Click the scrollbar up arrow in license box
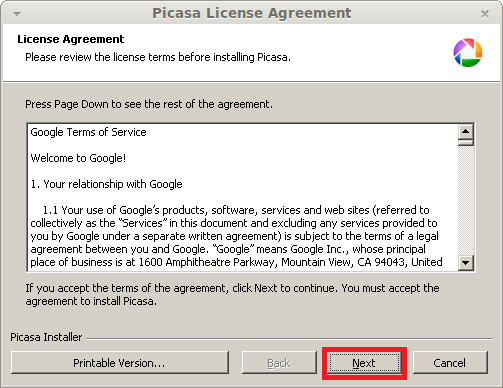The image size is (503, 388). coord(466,132)
